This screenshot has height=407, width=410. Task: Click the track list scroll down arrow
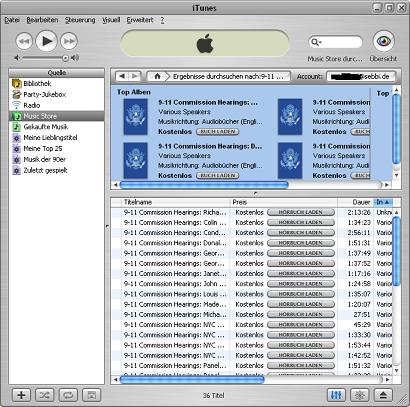point(397,371)
